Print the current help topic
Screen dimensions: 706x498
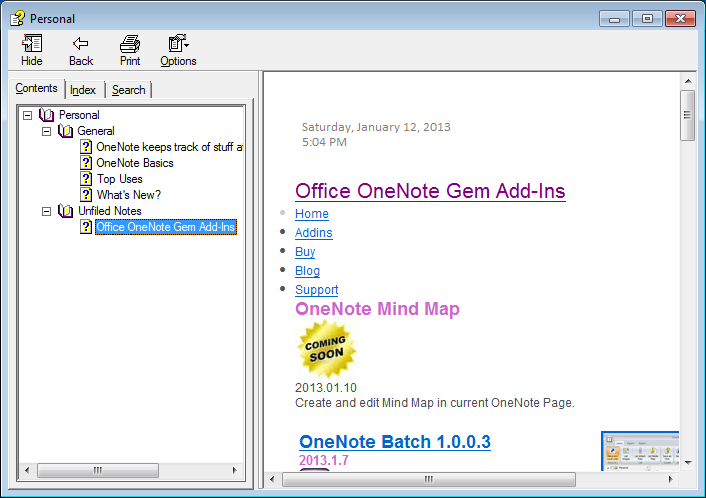click(130, 50)
